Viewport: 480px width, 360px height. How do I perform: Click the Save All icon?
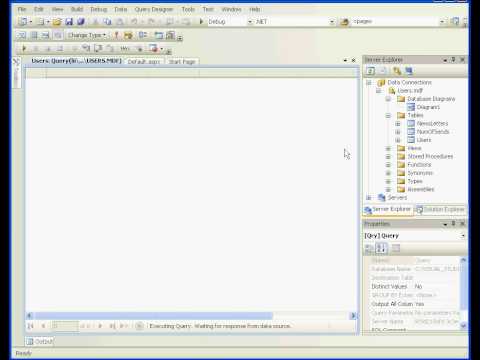click(81, 22)
